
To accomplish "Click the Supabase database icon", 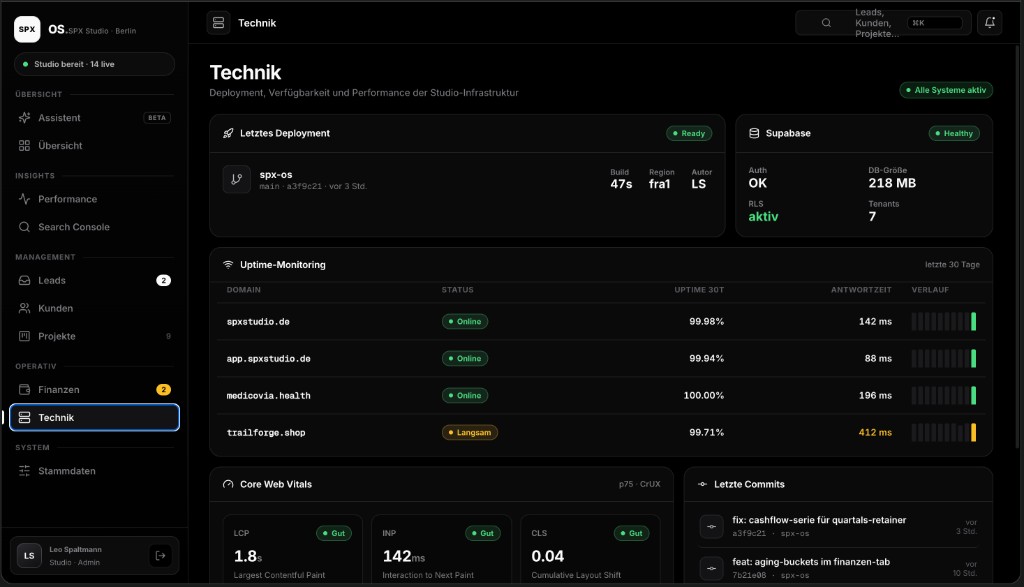I will [754, 133].
